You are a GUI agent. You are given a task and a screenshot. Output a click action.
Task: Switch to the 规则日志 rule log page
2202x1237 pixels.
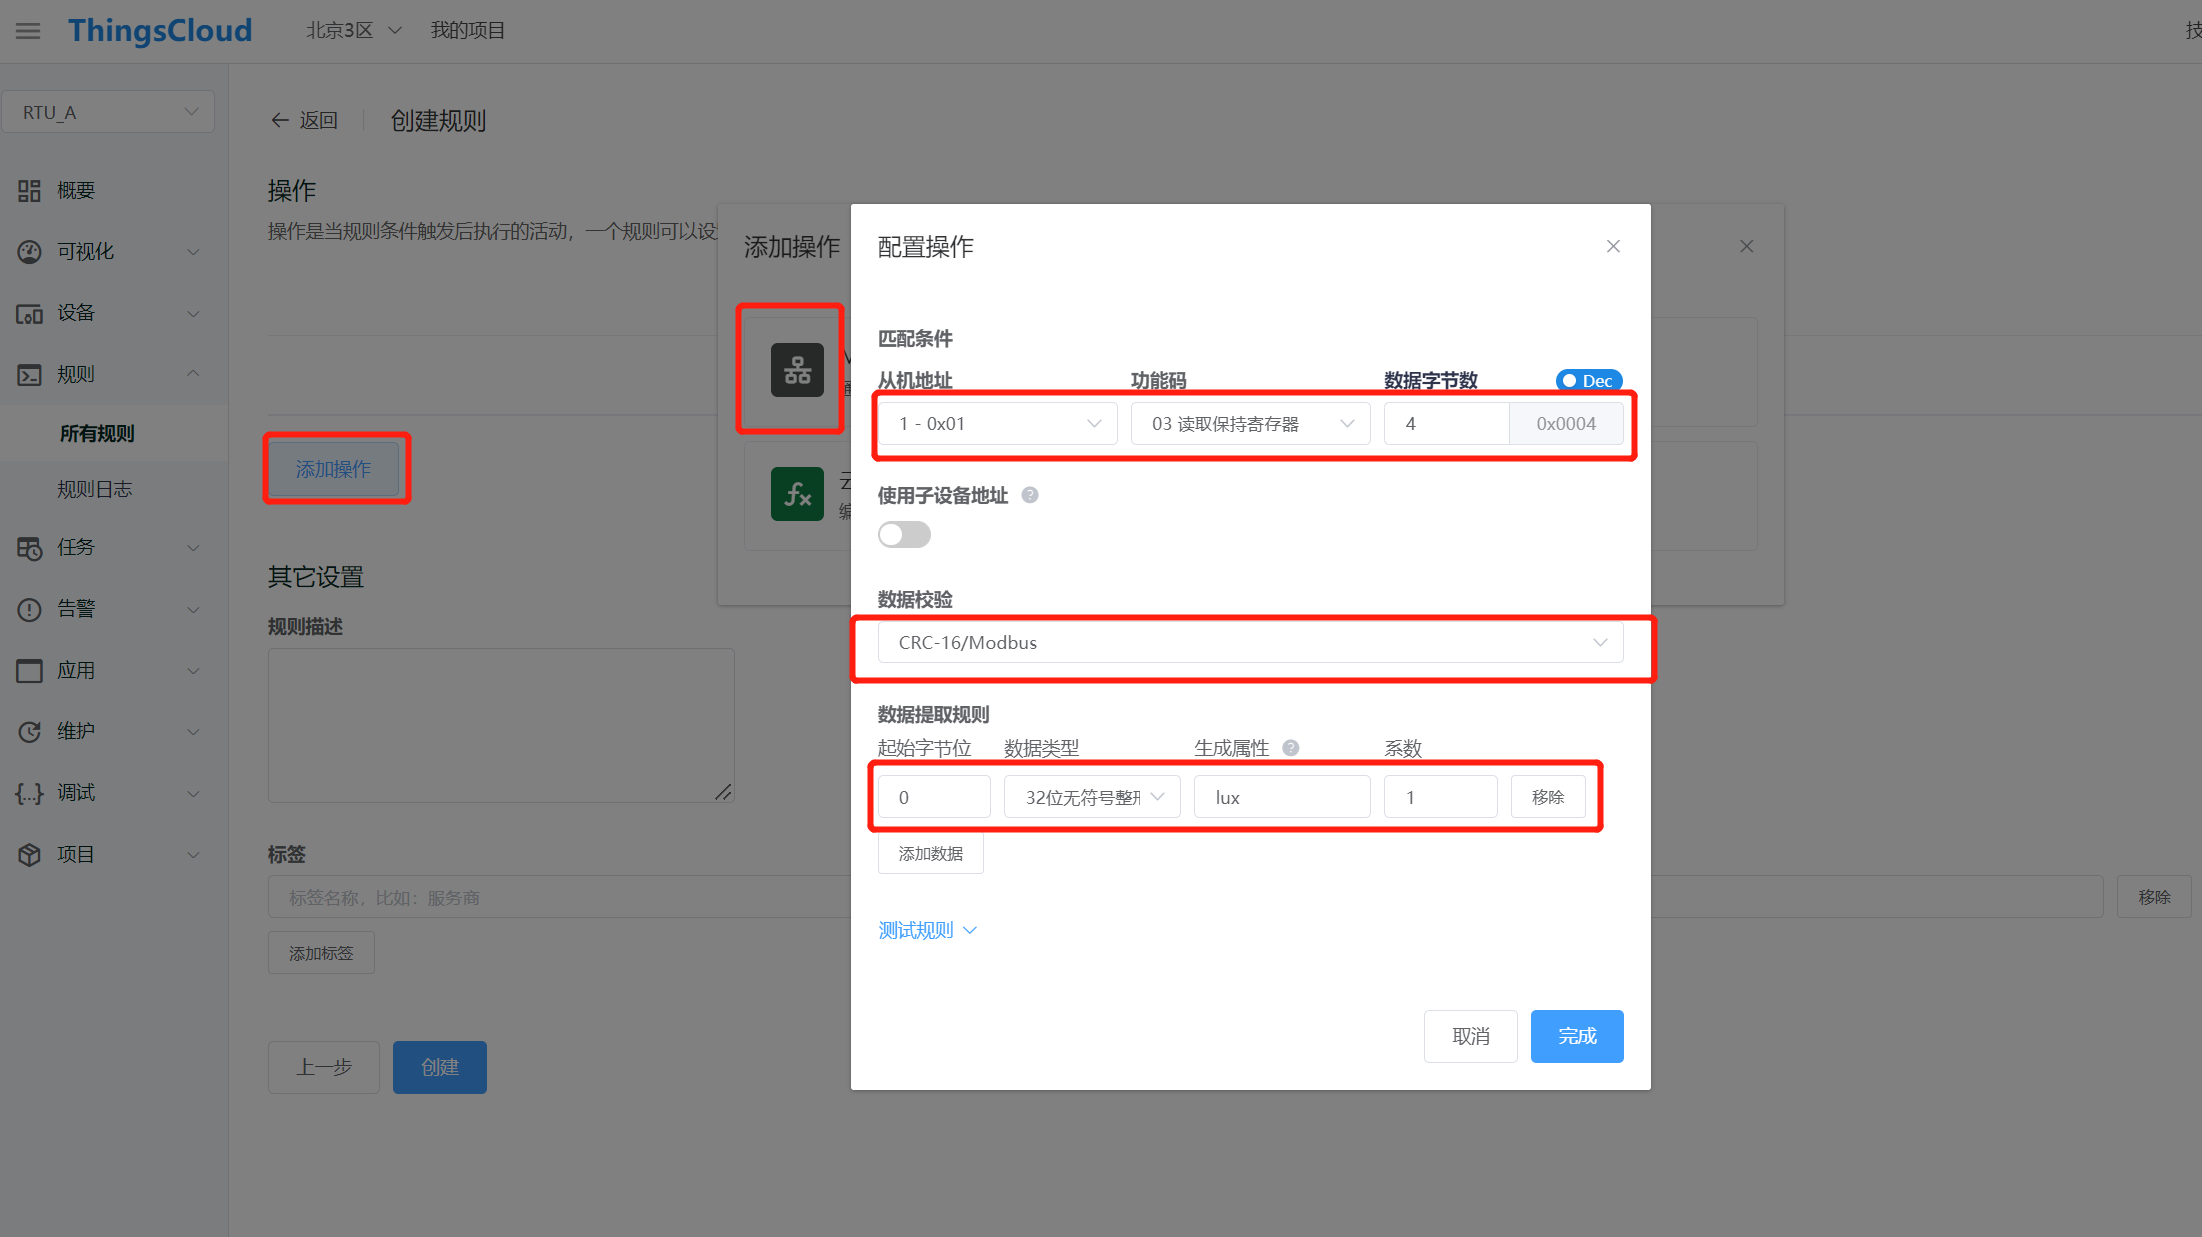pyautogui.click(x=95, y=488)
